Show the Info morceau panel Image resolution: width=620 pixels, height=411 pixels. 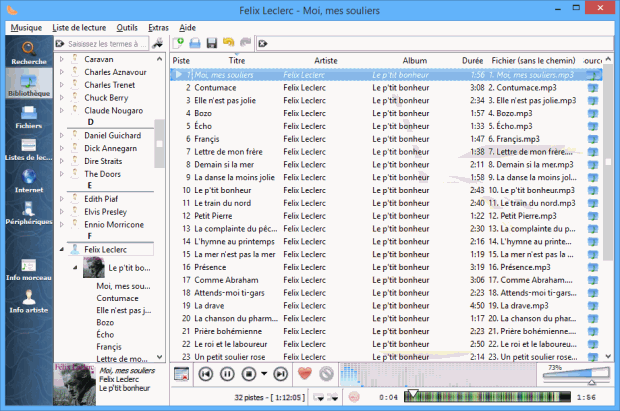[x=29, y=269]
